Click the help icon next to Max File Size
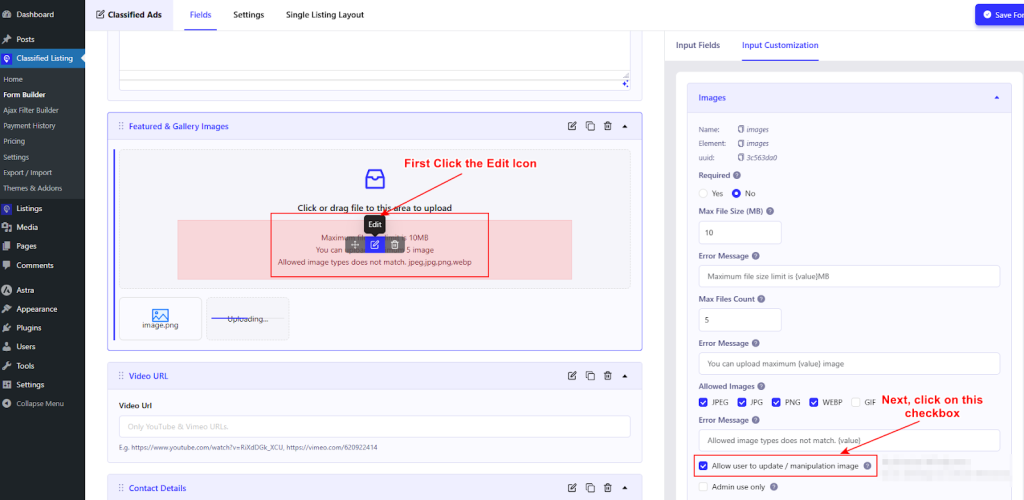Screen dimensions: 1024x500 click(x=769, y=211)
